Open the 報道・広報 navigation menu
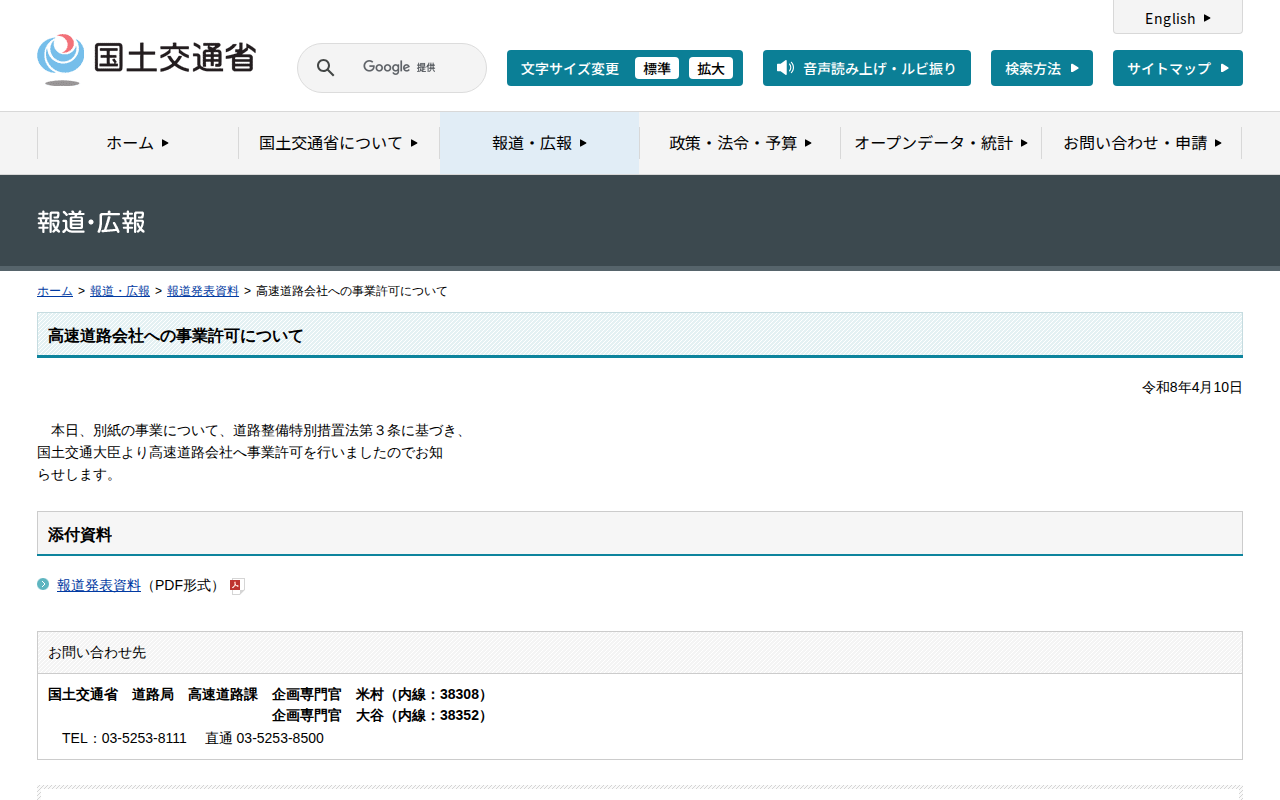This screenshot has height=800, width=1280. click(540, 143)
